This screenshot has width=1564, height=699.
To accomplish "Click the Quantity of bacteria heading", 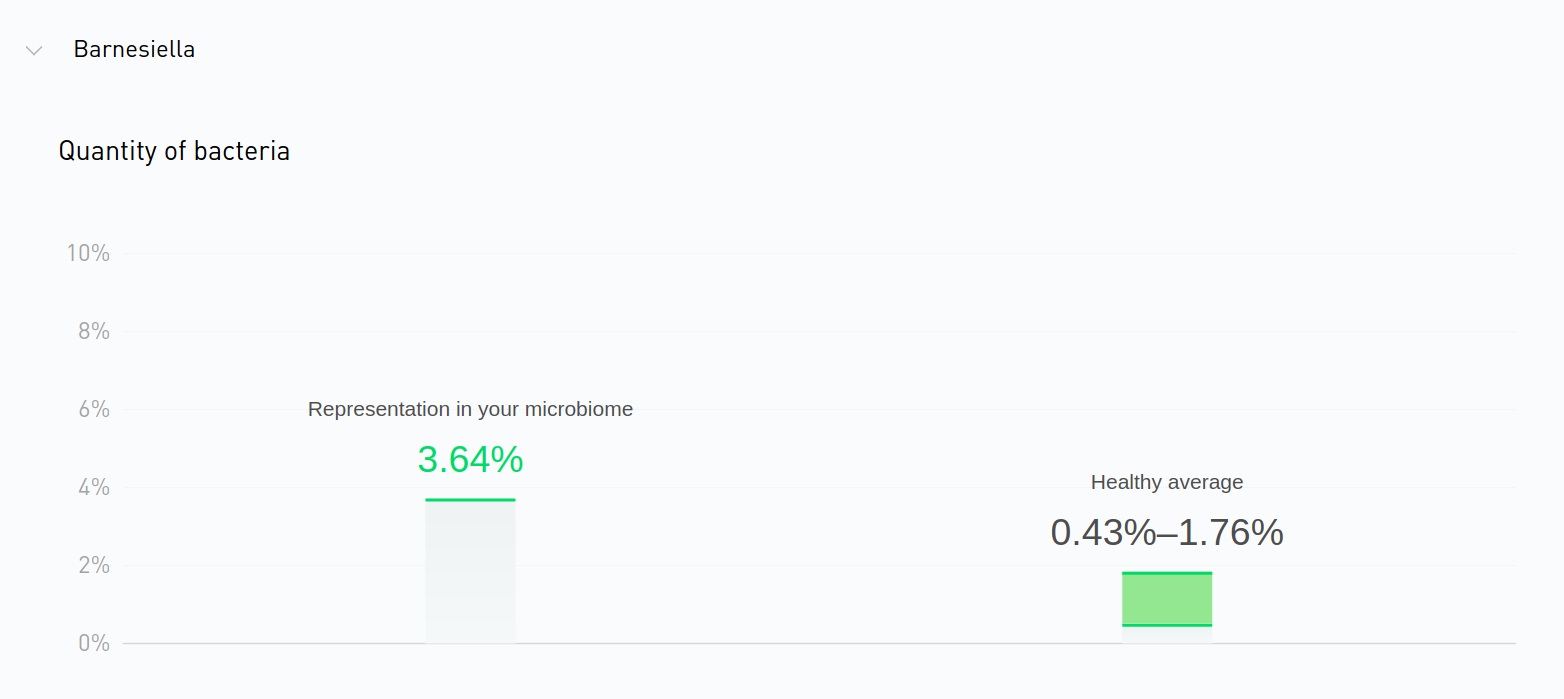I will [174, 151].
